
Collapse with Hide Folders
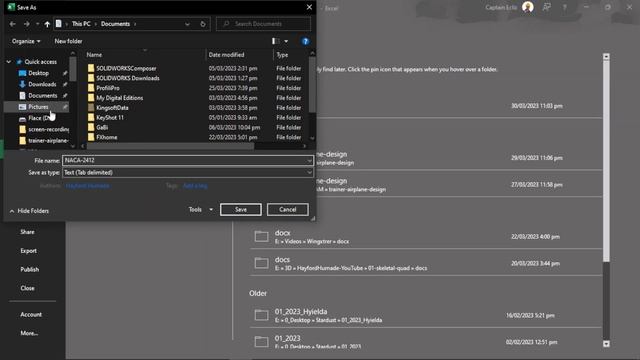click(x=29, y=211)
